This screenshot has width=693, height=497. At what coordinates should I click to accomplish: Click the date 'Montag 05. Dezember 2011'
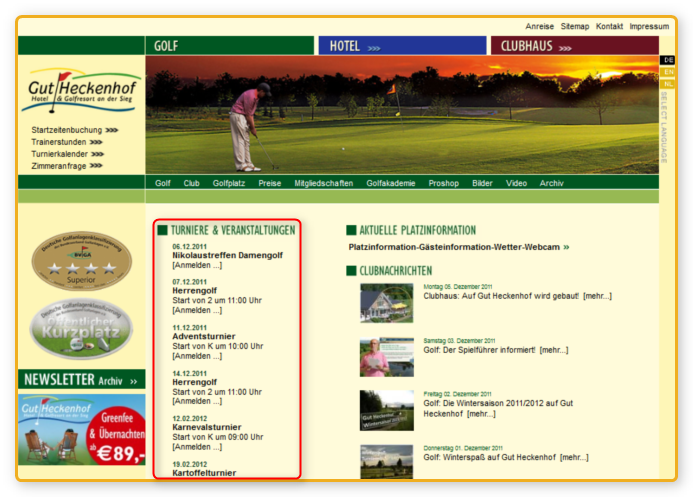tap(457, 287)
